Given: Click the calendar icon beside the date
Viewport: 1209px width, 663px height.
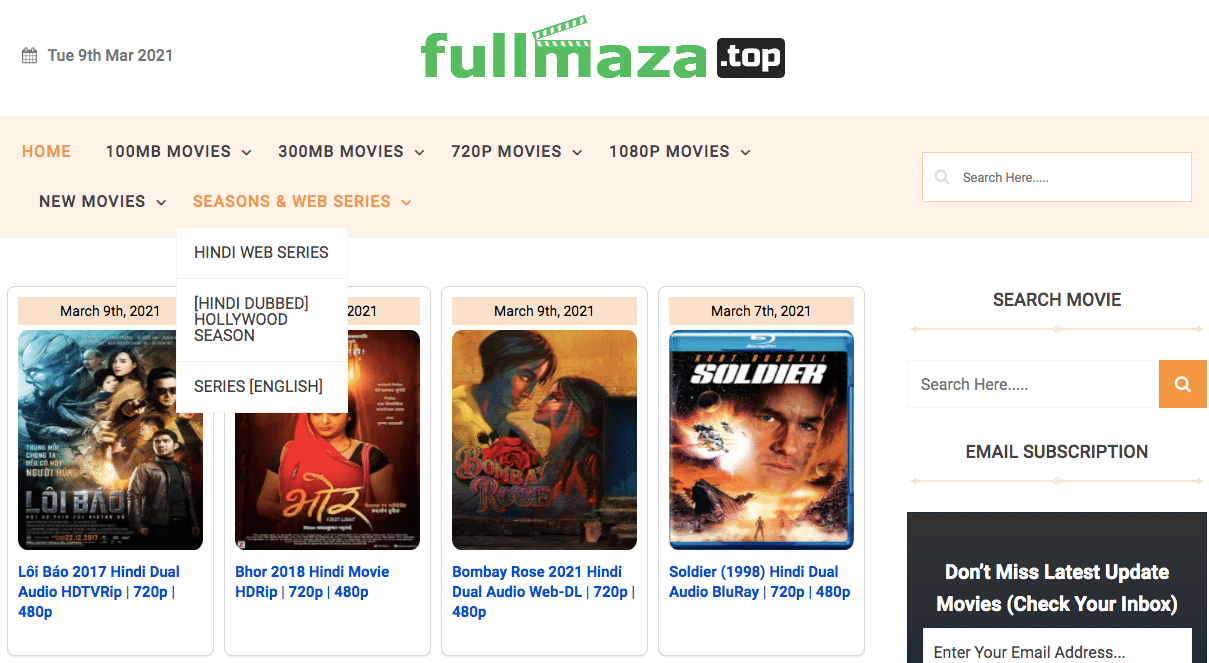Looking at the screenshot, I should tap(30, 56).
